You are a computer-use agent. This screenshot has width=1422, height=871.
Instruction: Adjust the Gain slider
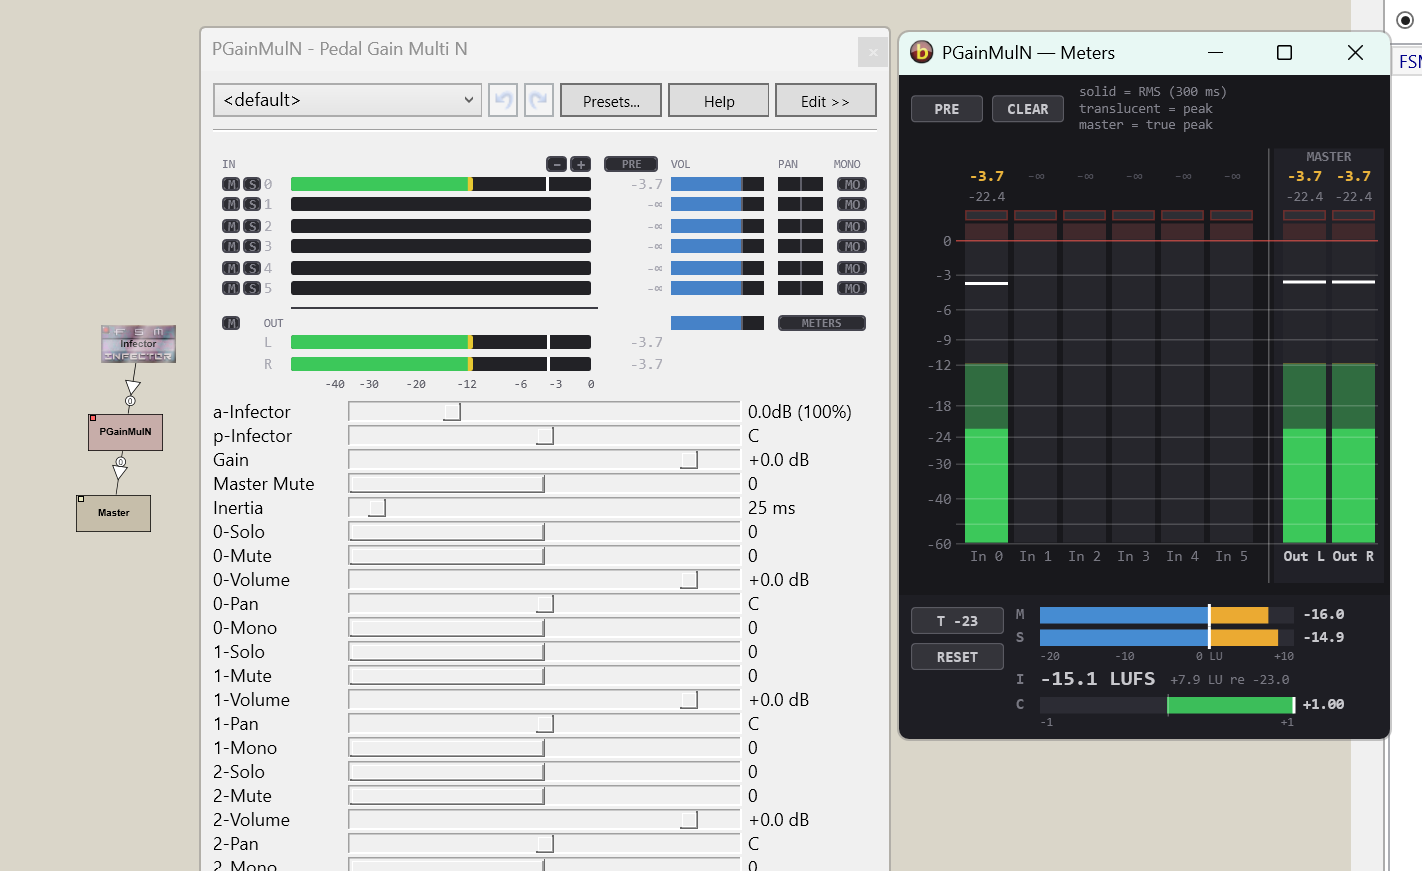click(x=544, y=460)
